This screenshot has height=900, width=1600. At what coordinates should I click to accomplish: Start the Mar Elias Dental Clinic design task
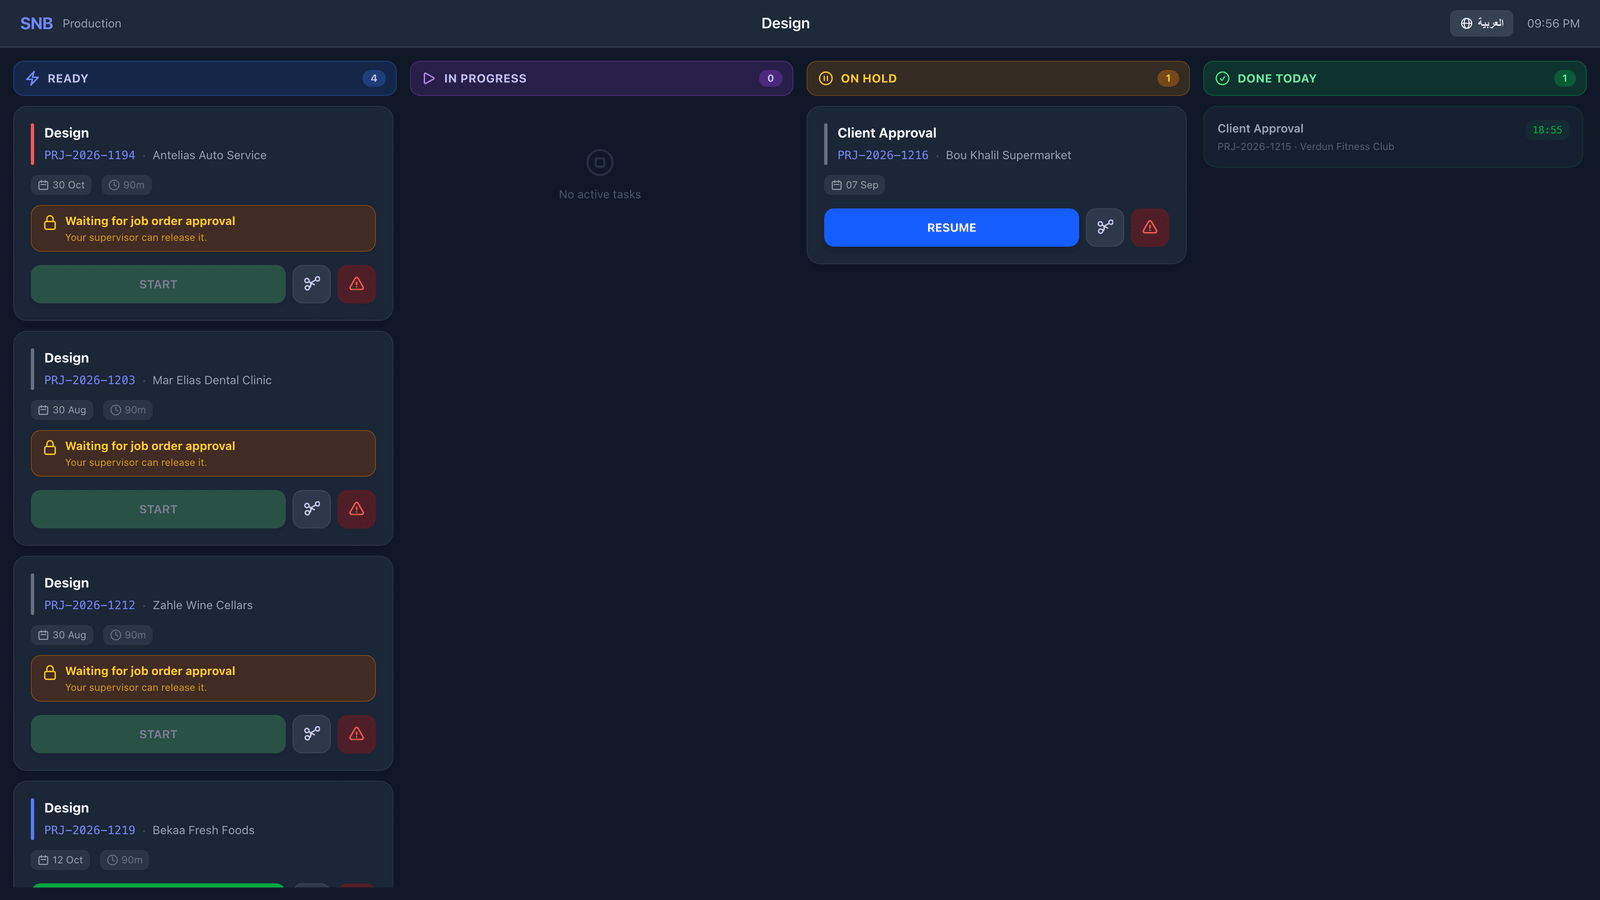pyautogui.click(x=158, y=509)
